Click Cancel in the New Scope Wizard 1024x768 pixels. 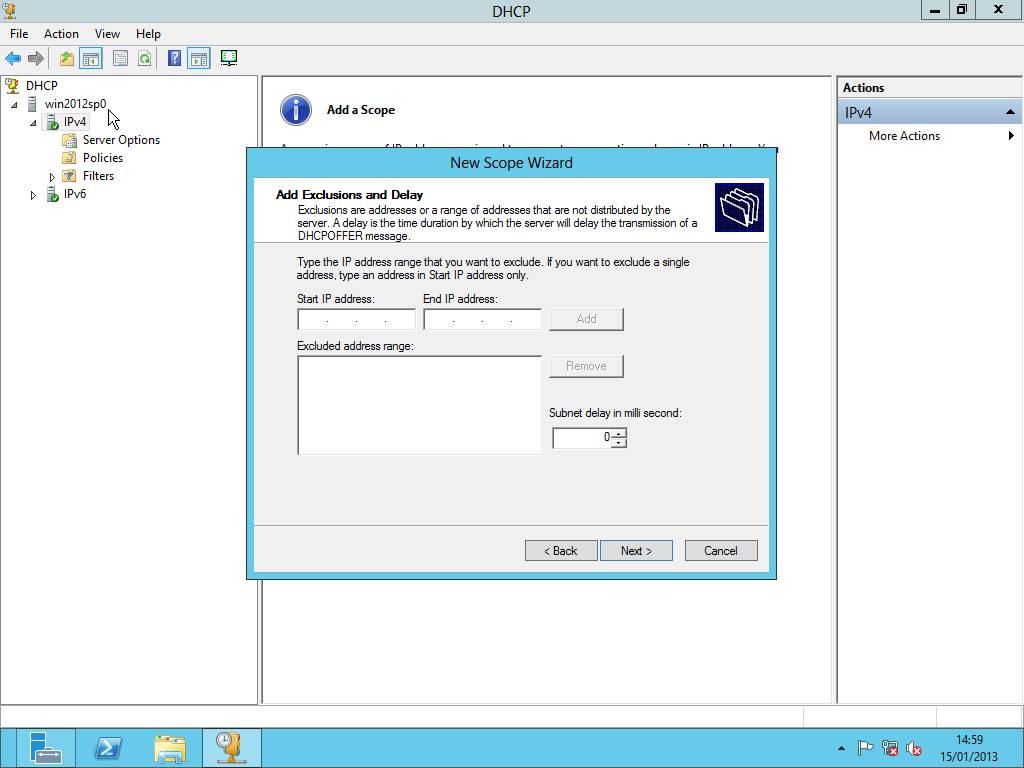click(720, 551)
